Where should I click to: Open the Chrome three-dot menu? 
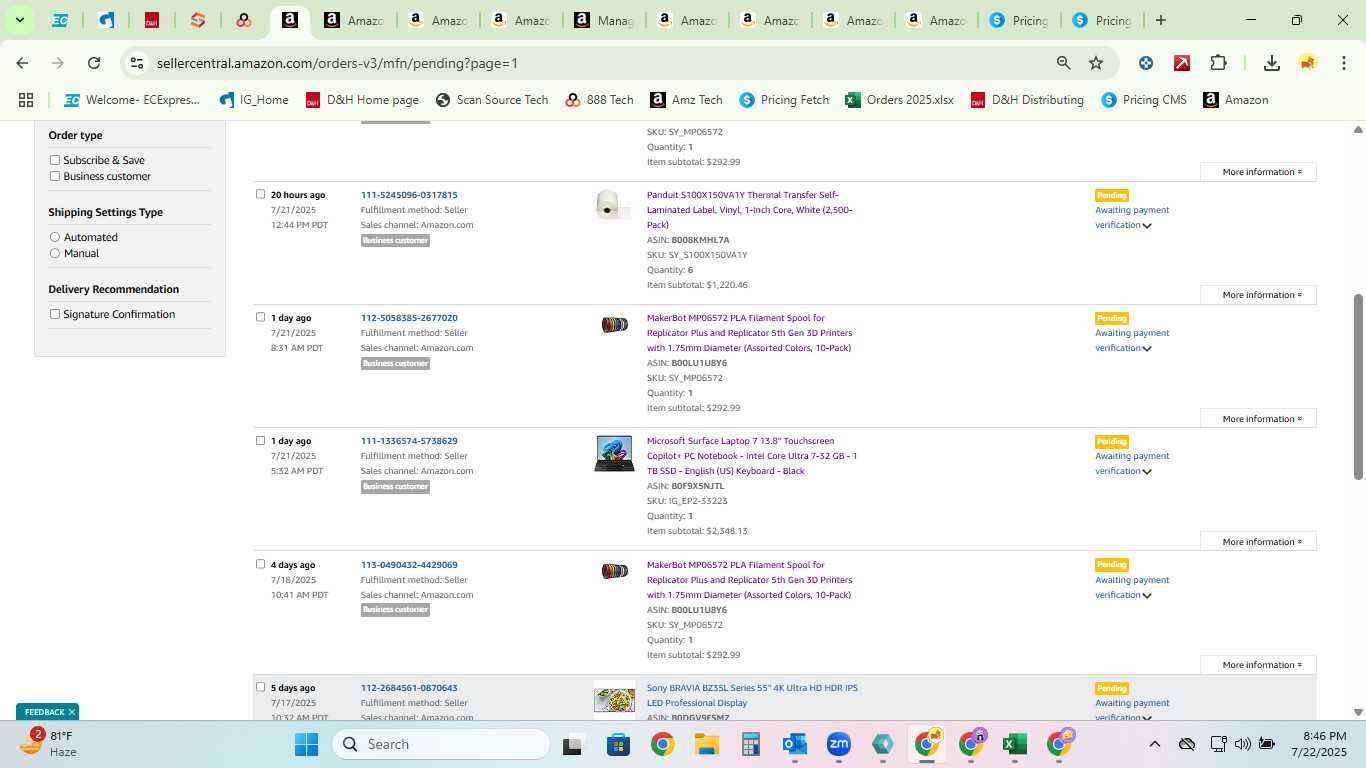[x=1344, y=63]
